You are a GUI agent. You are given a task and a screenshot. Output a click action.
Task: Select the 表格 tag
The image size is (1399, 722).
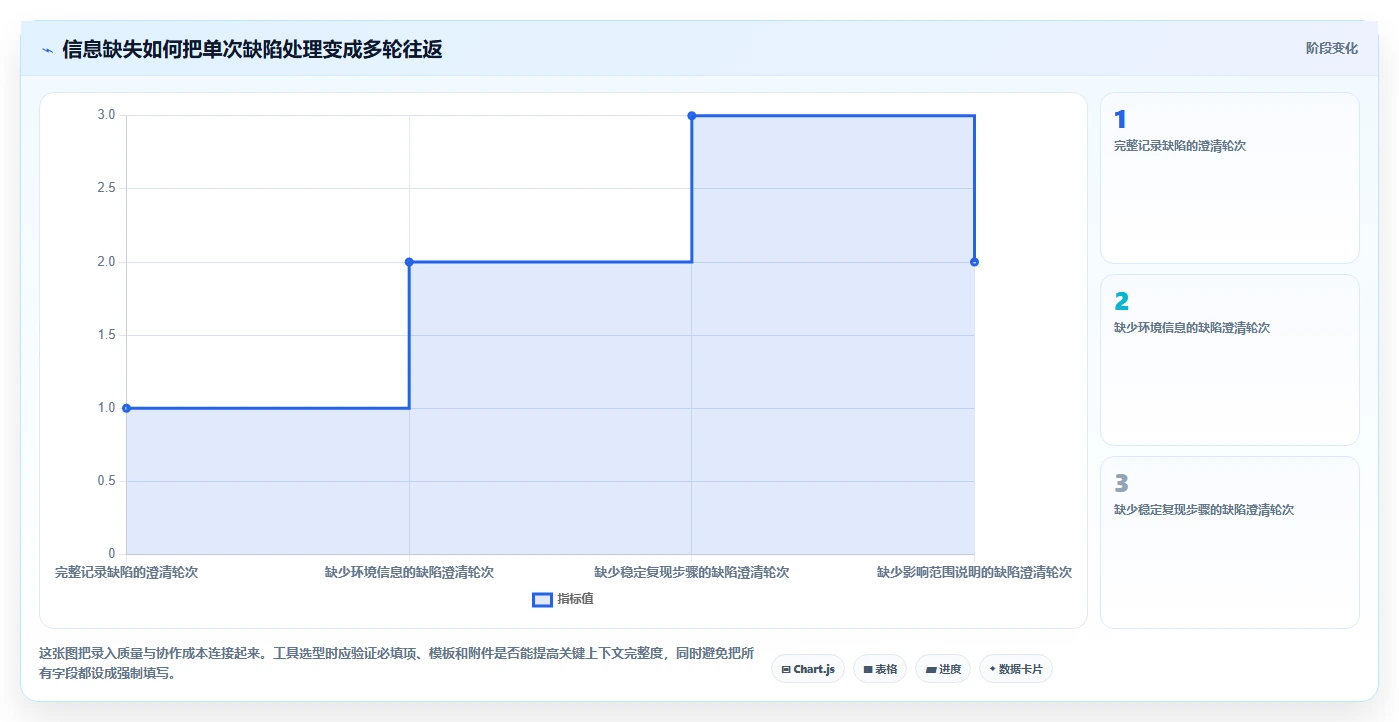point(880,669)
